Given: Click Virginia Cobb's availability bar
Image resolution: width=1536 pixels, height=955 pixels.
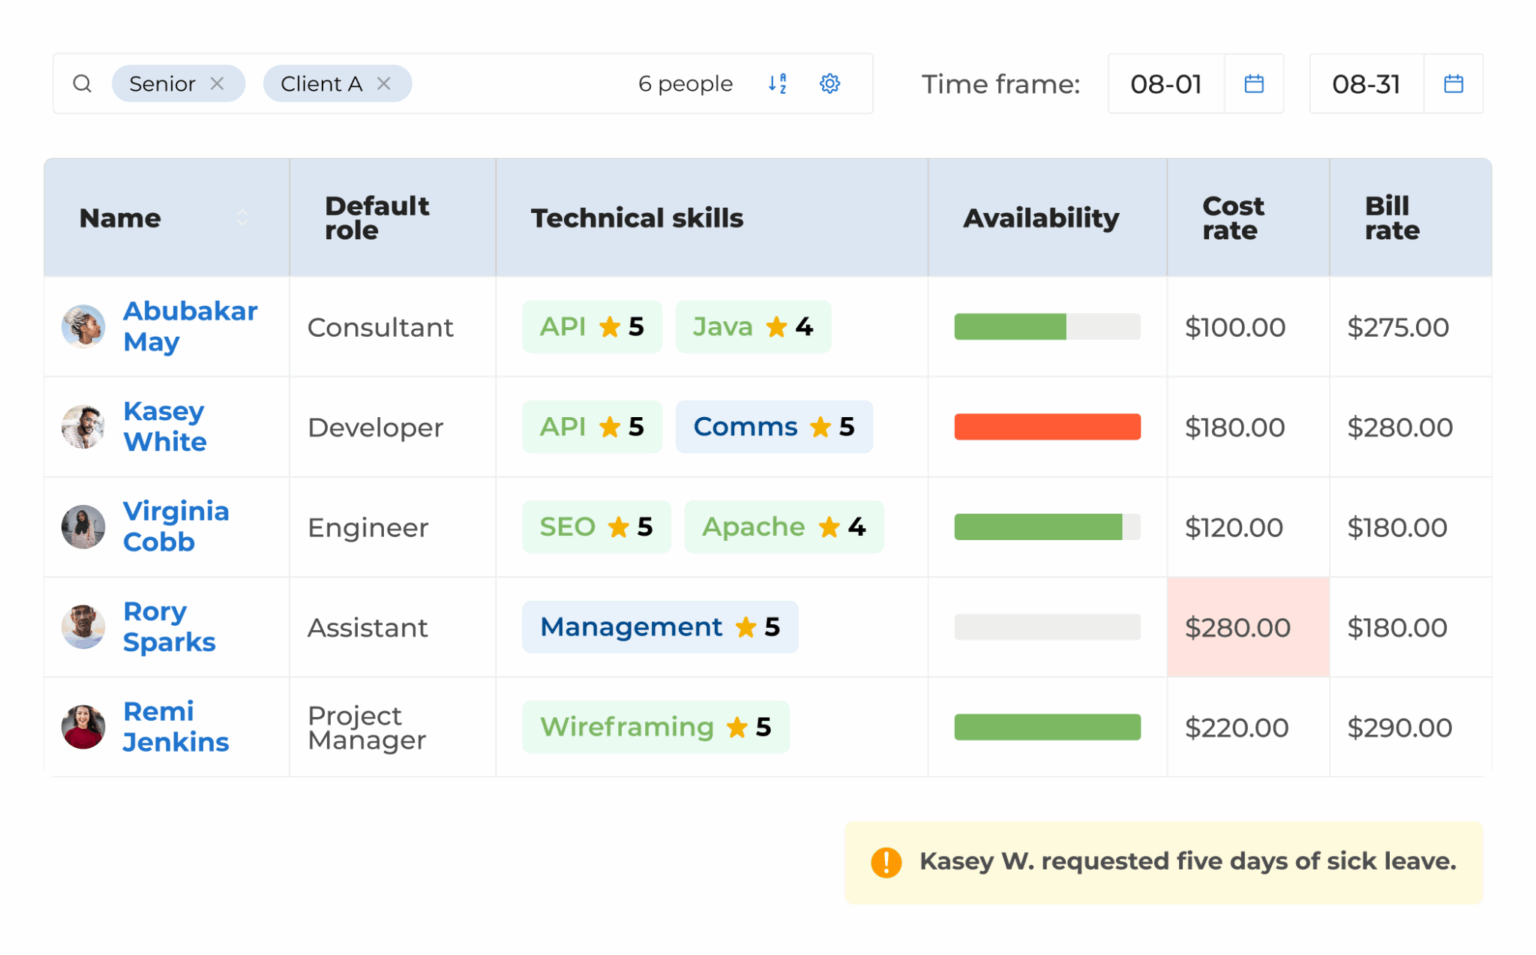Looking at the screenshot, I should [1047, 527].
